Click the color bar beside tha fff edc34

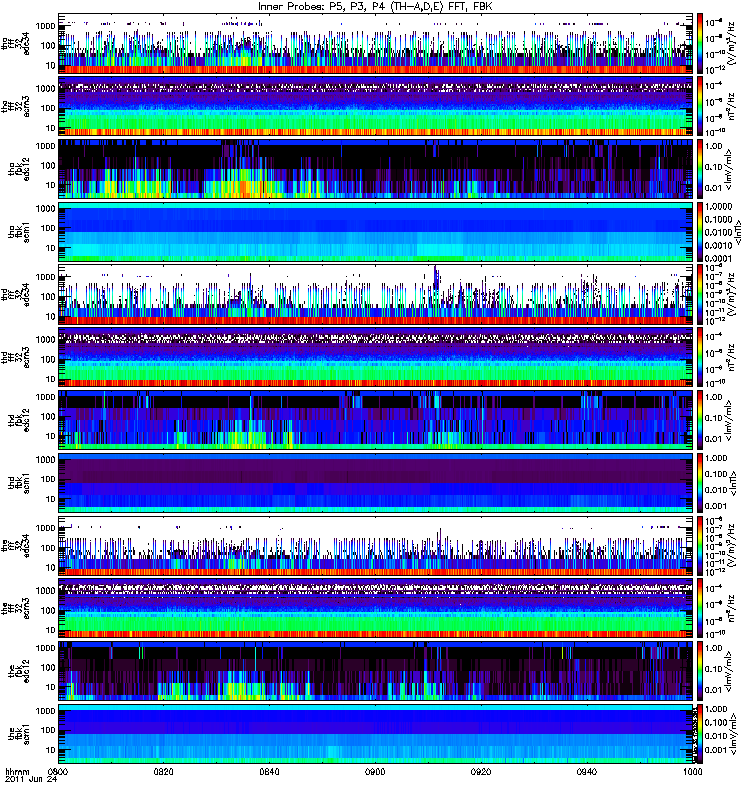coord(700,44)
